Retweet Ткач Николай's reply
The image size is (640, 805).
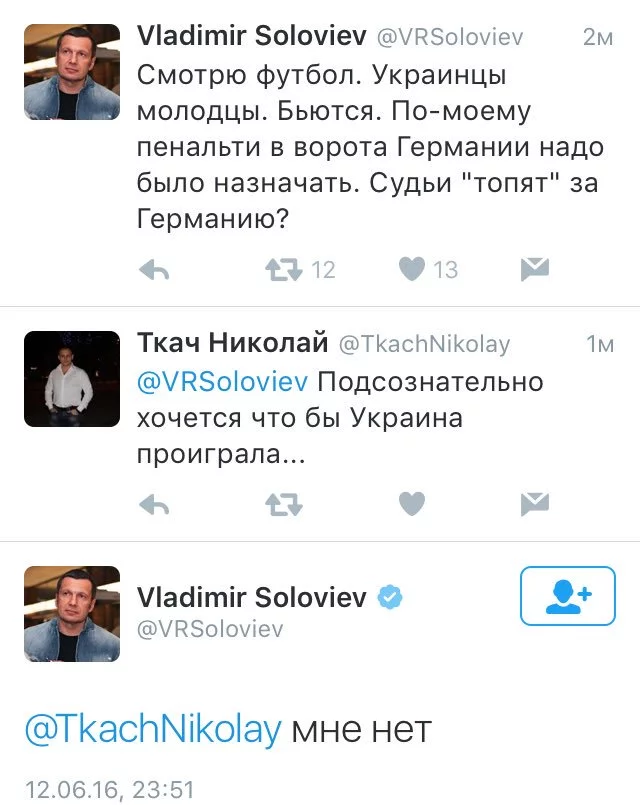click(x=284, y=505)
